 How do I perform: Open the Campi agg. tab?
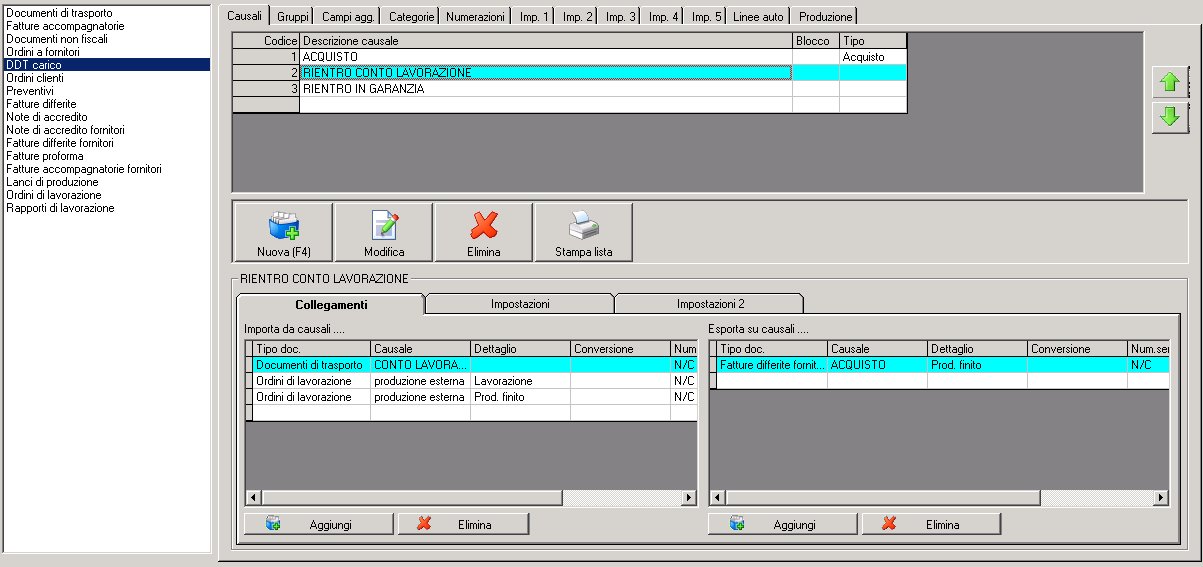(x=347, y=17)
